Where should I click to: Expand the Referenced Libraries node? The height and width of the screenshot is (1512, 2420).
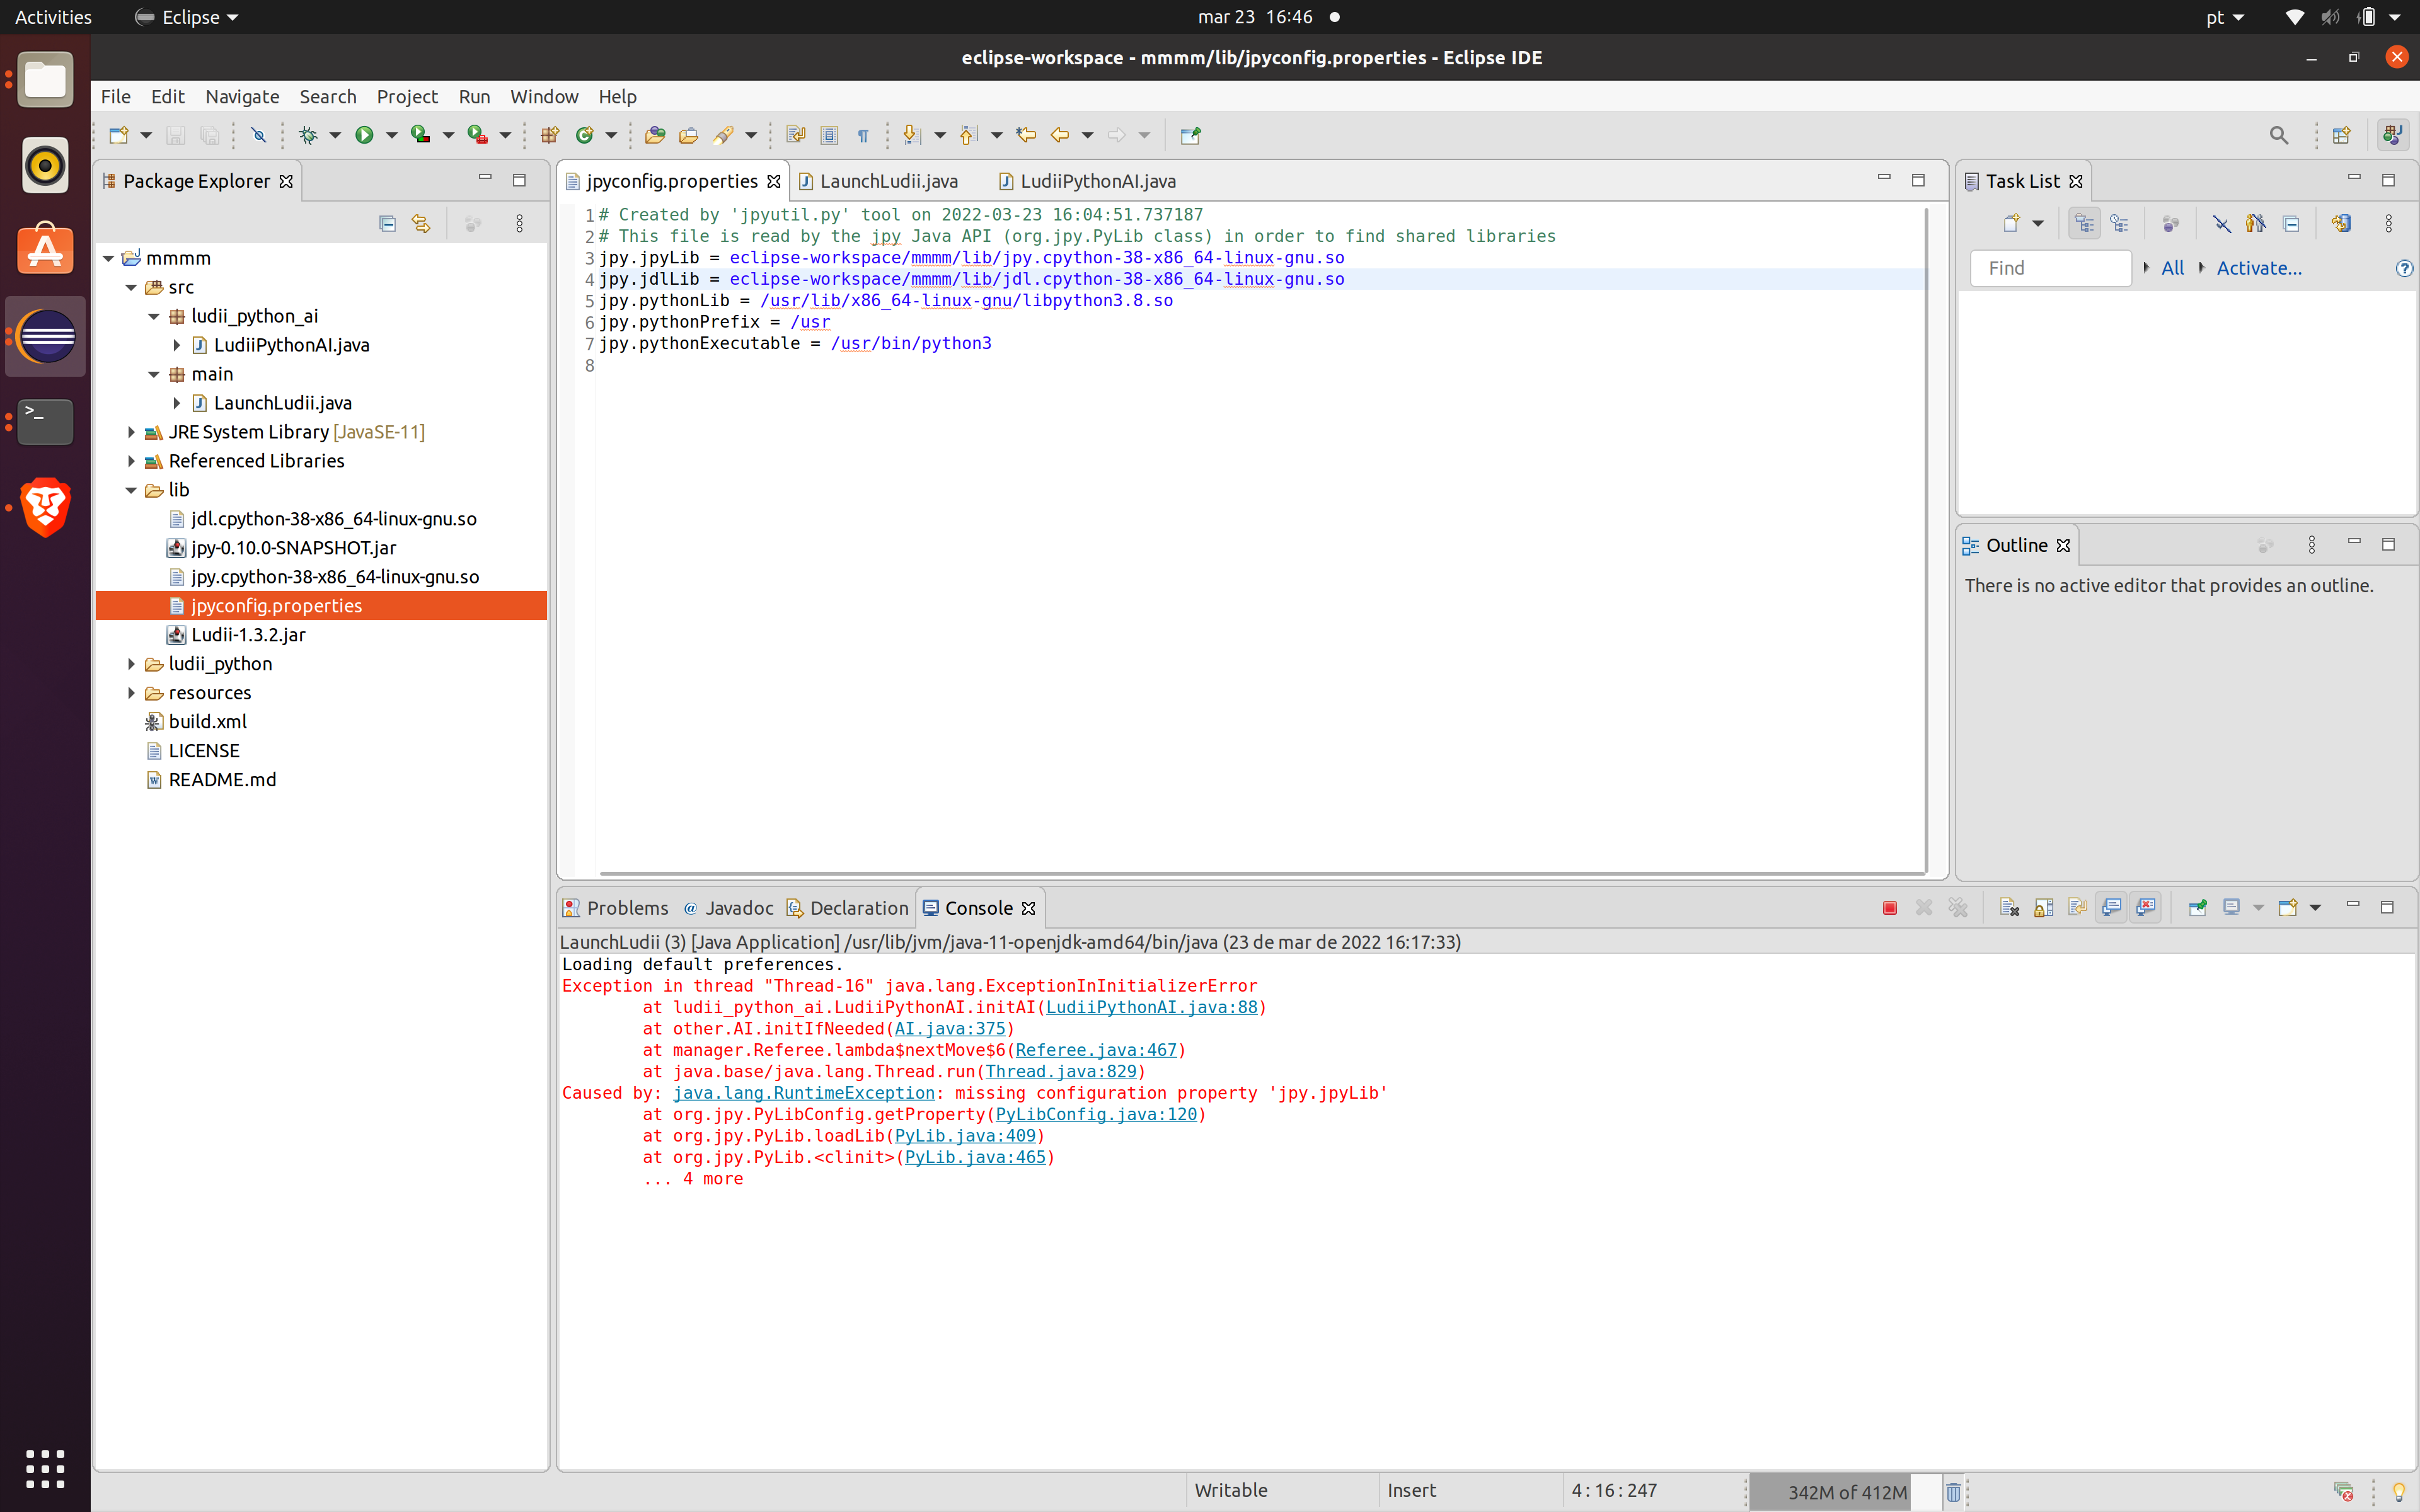tap(131, 461)
